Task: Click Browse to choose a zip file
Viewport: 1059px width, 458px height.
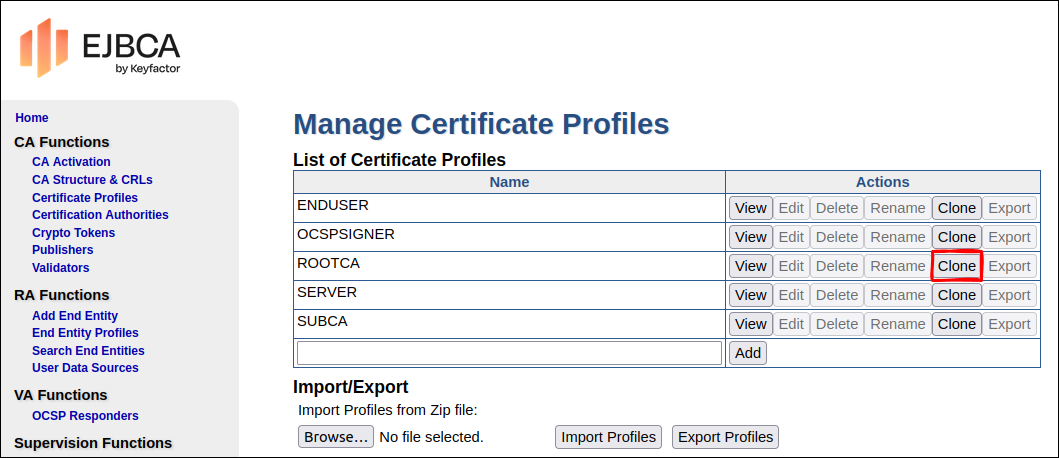Action: (336, 437)
